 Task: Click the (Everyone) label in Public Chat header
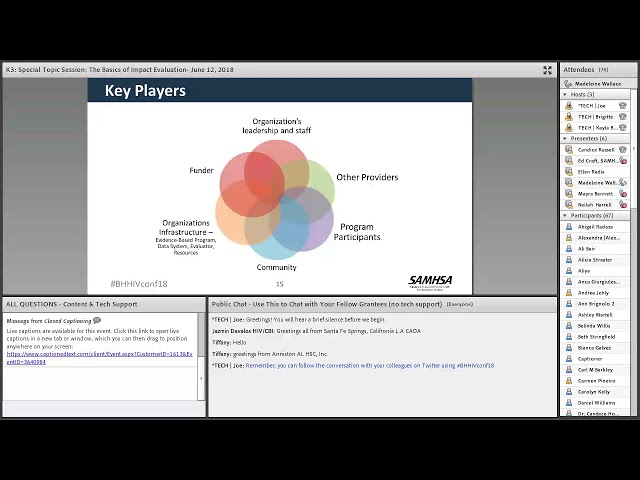[460, 304]
